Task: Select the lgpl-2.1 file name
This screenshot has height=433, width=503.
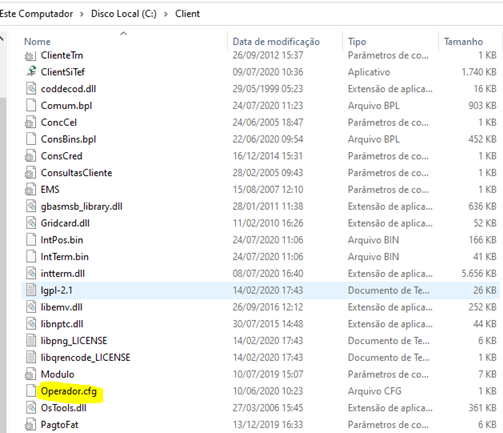Action: coord(56,291)
